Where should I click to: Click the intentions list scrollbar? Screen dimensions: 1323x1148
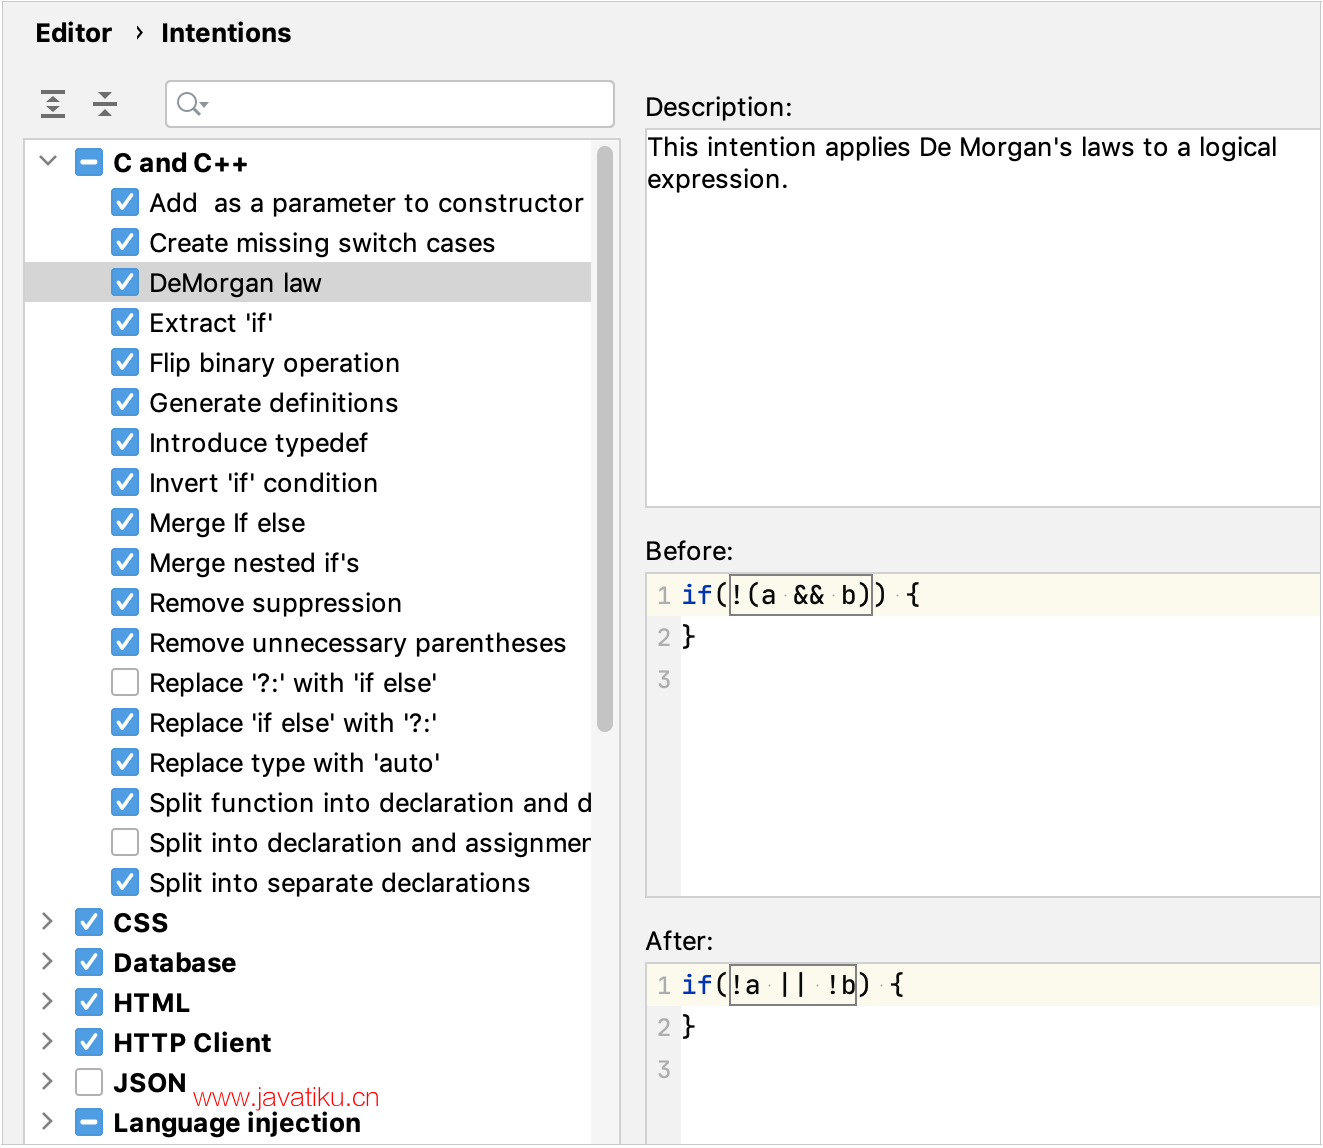click(x=604, y=440)
